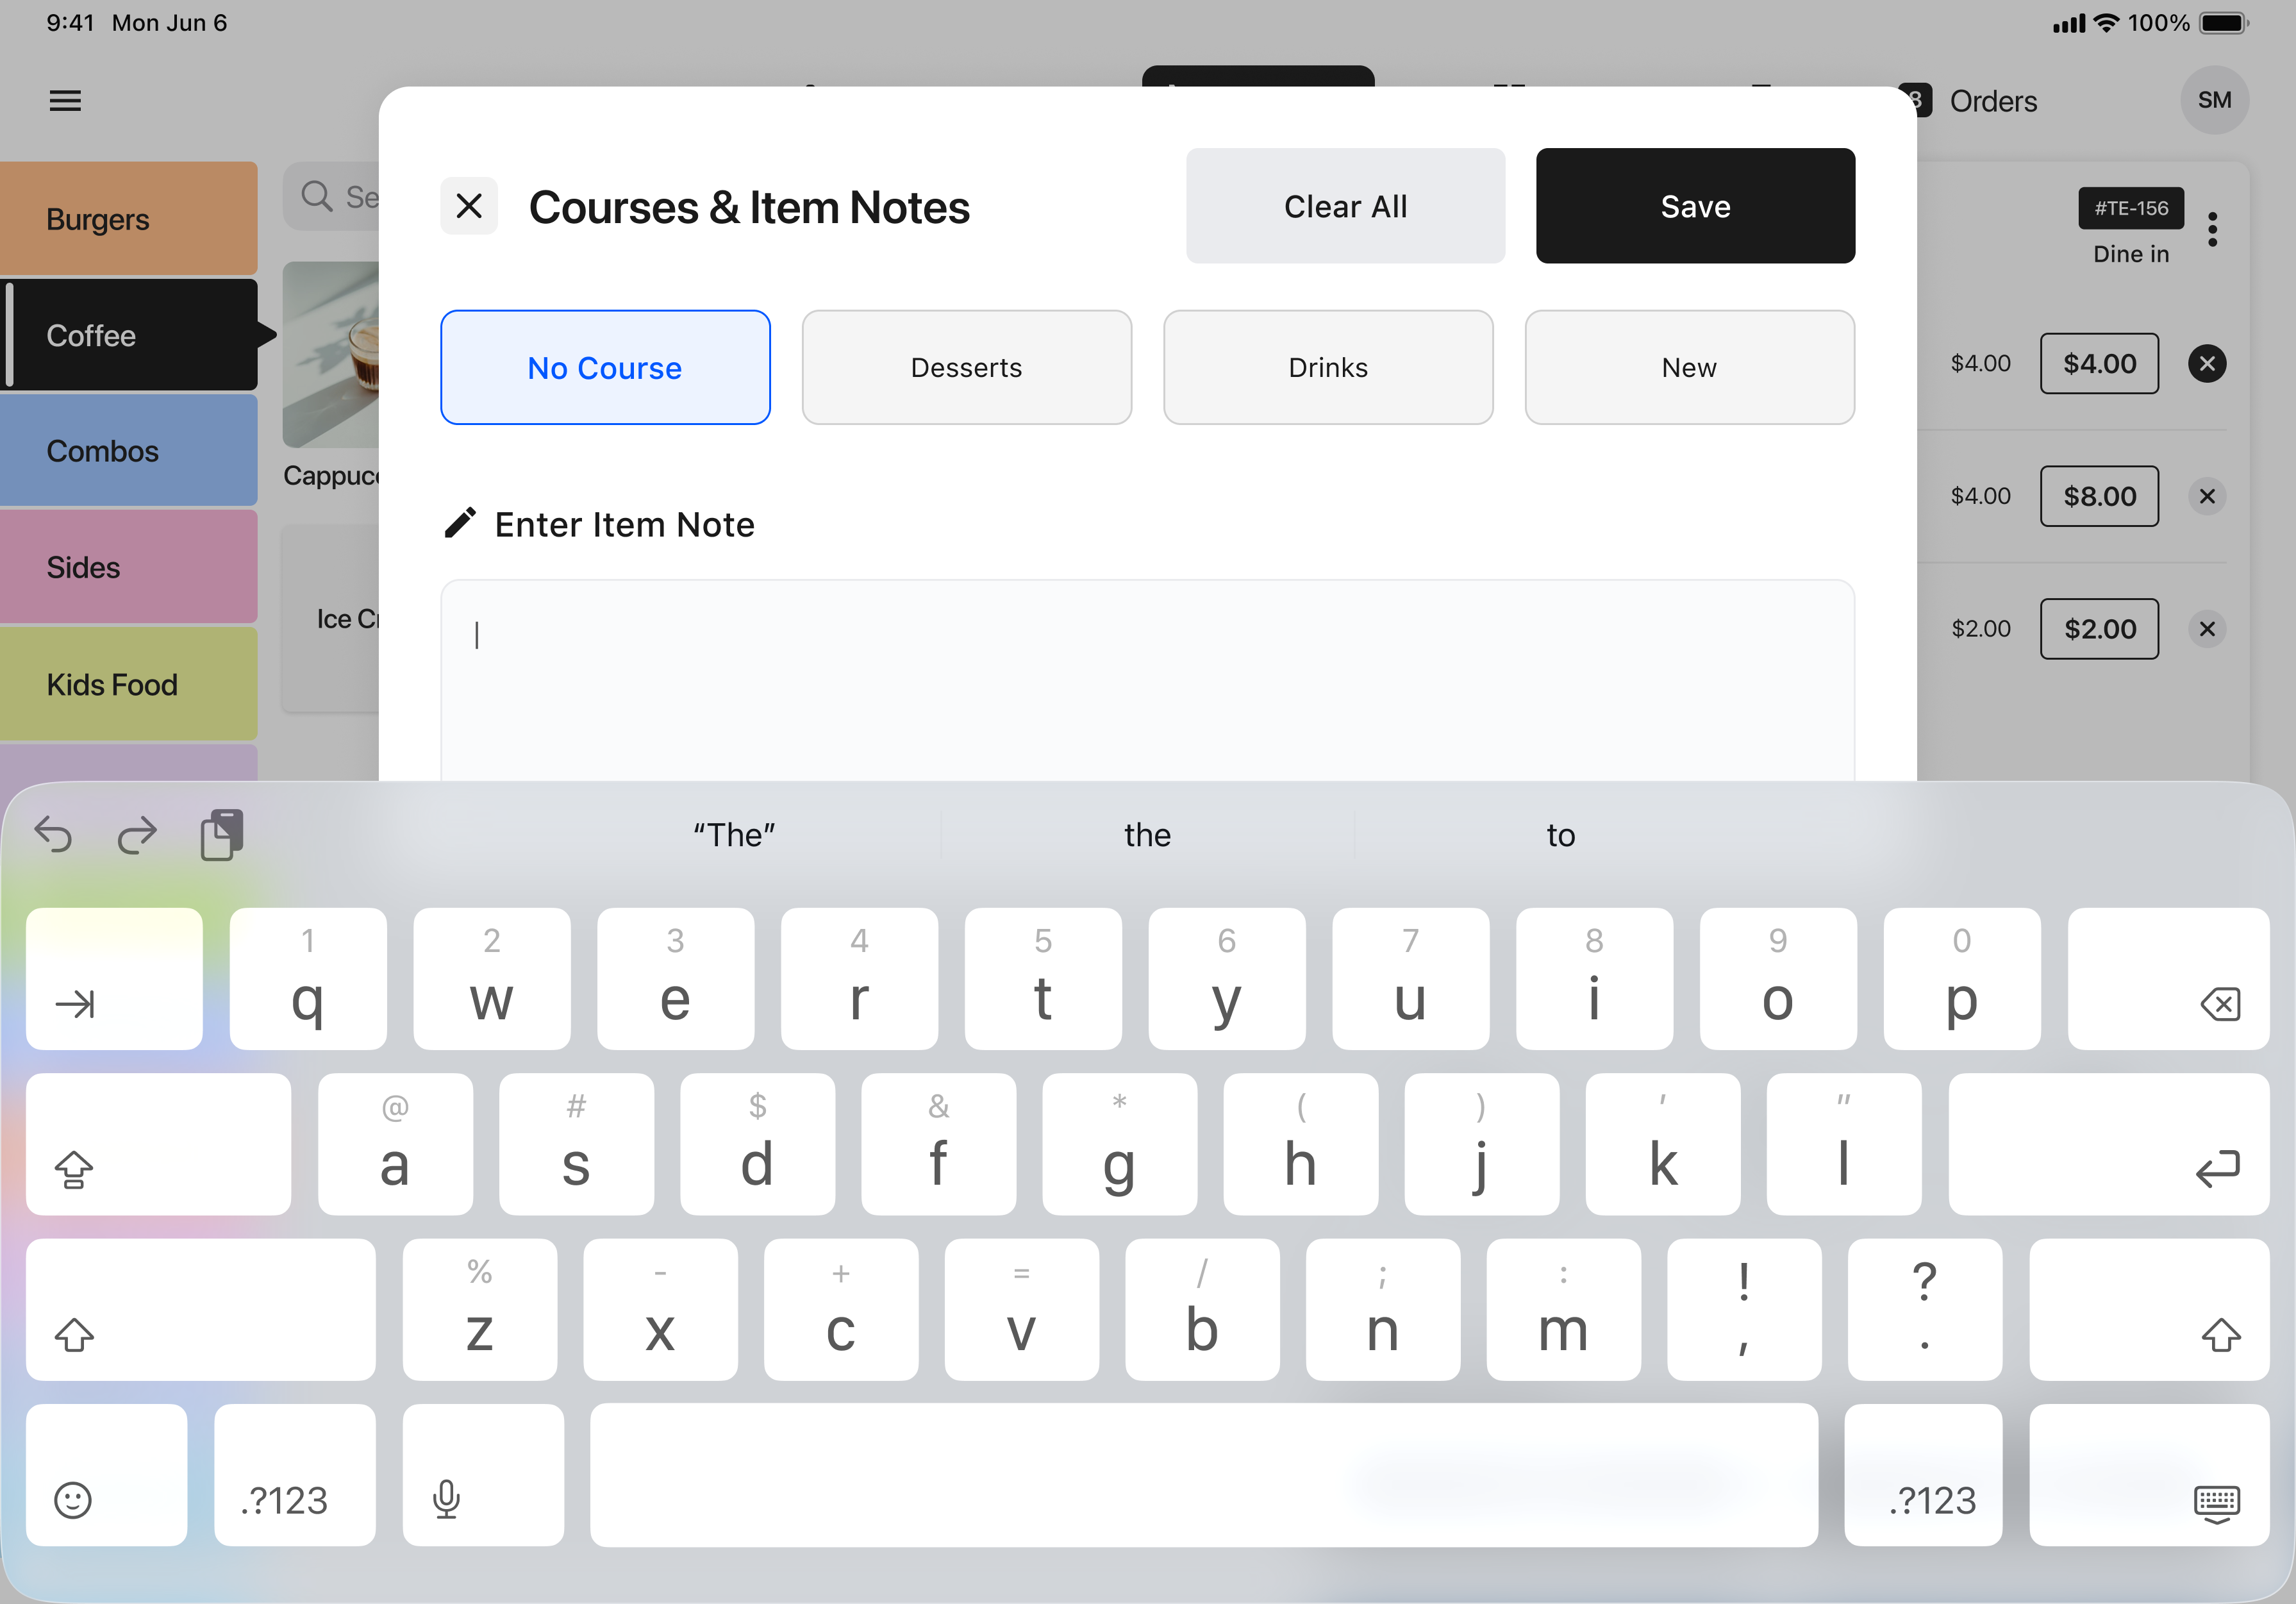This screenshot has height=1604, width=2296.
Task: Tap the dictation microphone key
Action: [x=482, y=1476]
